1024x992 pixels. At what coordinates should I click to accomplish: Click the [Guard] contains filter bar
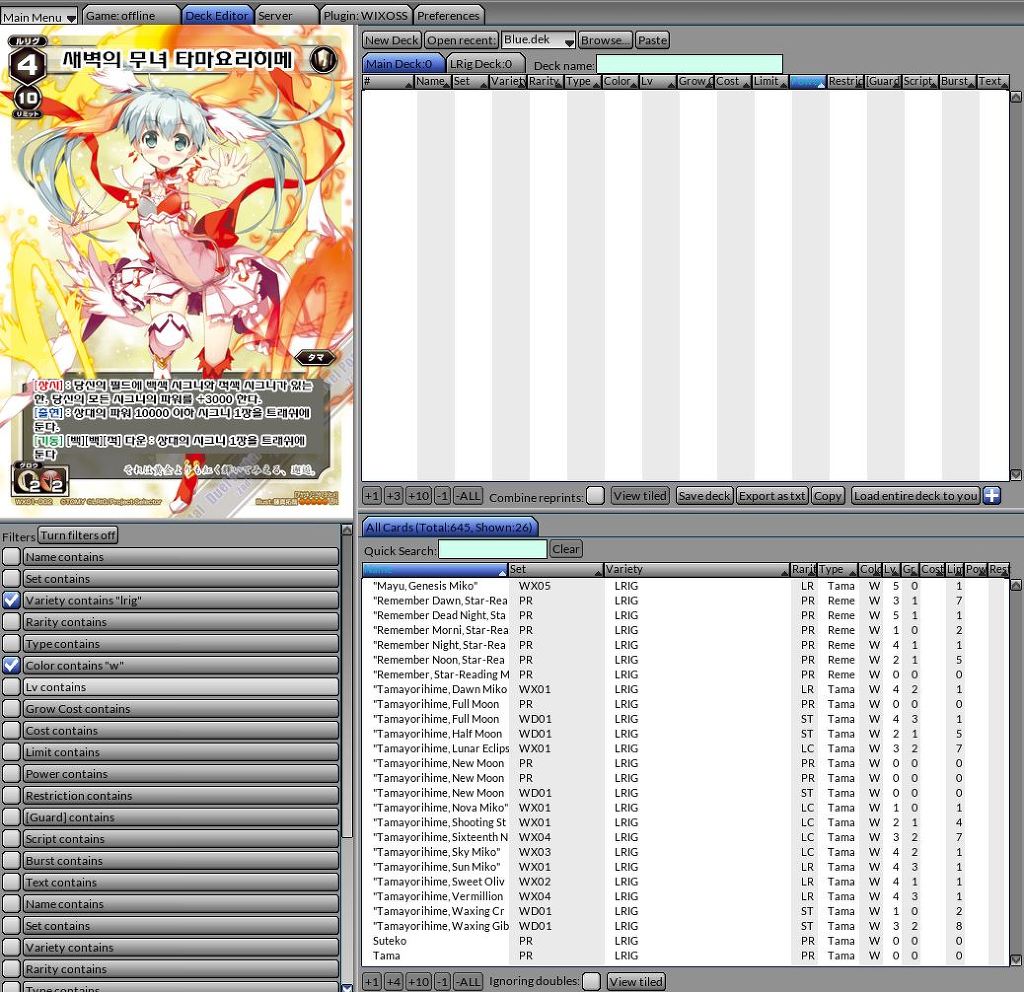click(x=181, y=817)
